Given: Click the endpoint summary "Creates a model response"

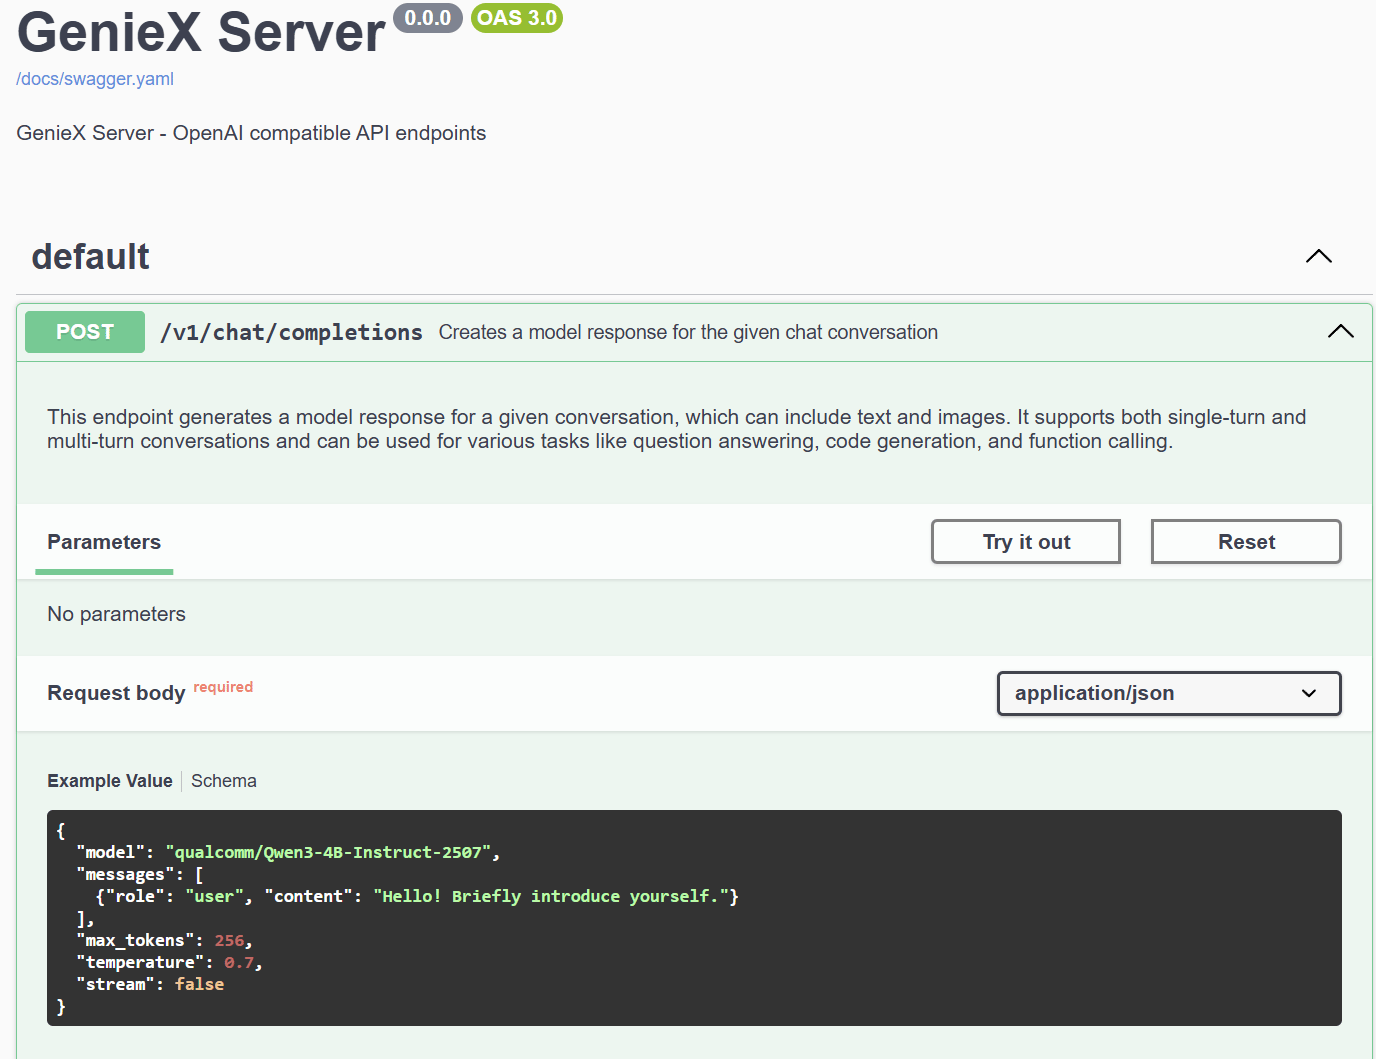Looking at the screenshot, I should coord(688,332).
